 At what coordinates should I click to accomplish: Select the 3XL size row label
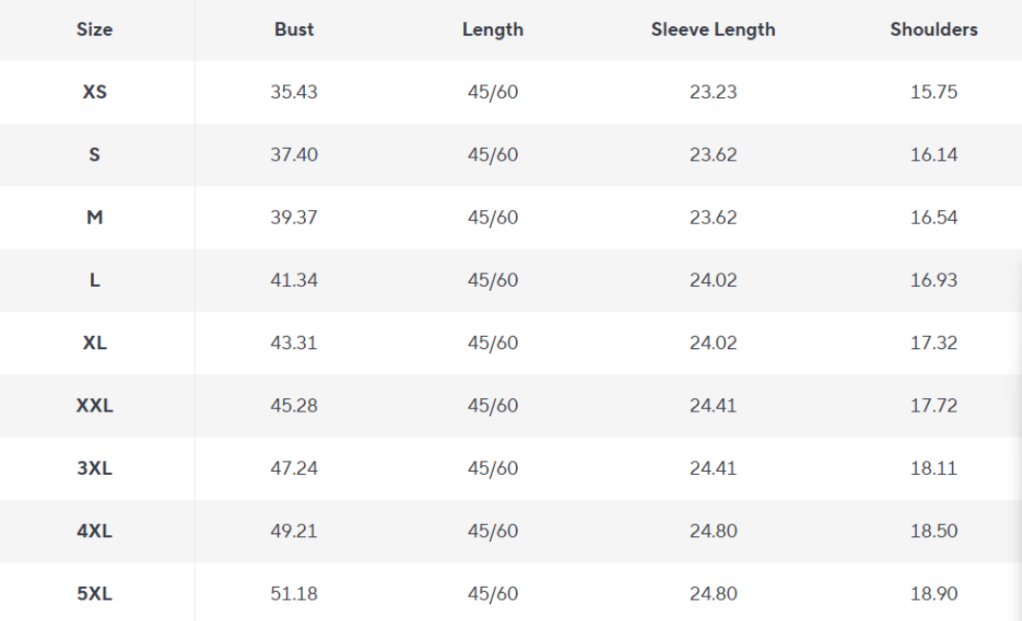pos(94,468)
